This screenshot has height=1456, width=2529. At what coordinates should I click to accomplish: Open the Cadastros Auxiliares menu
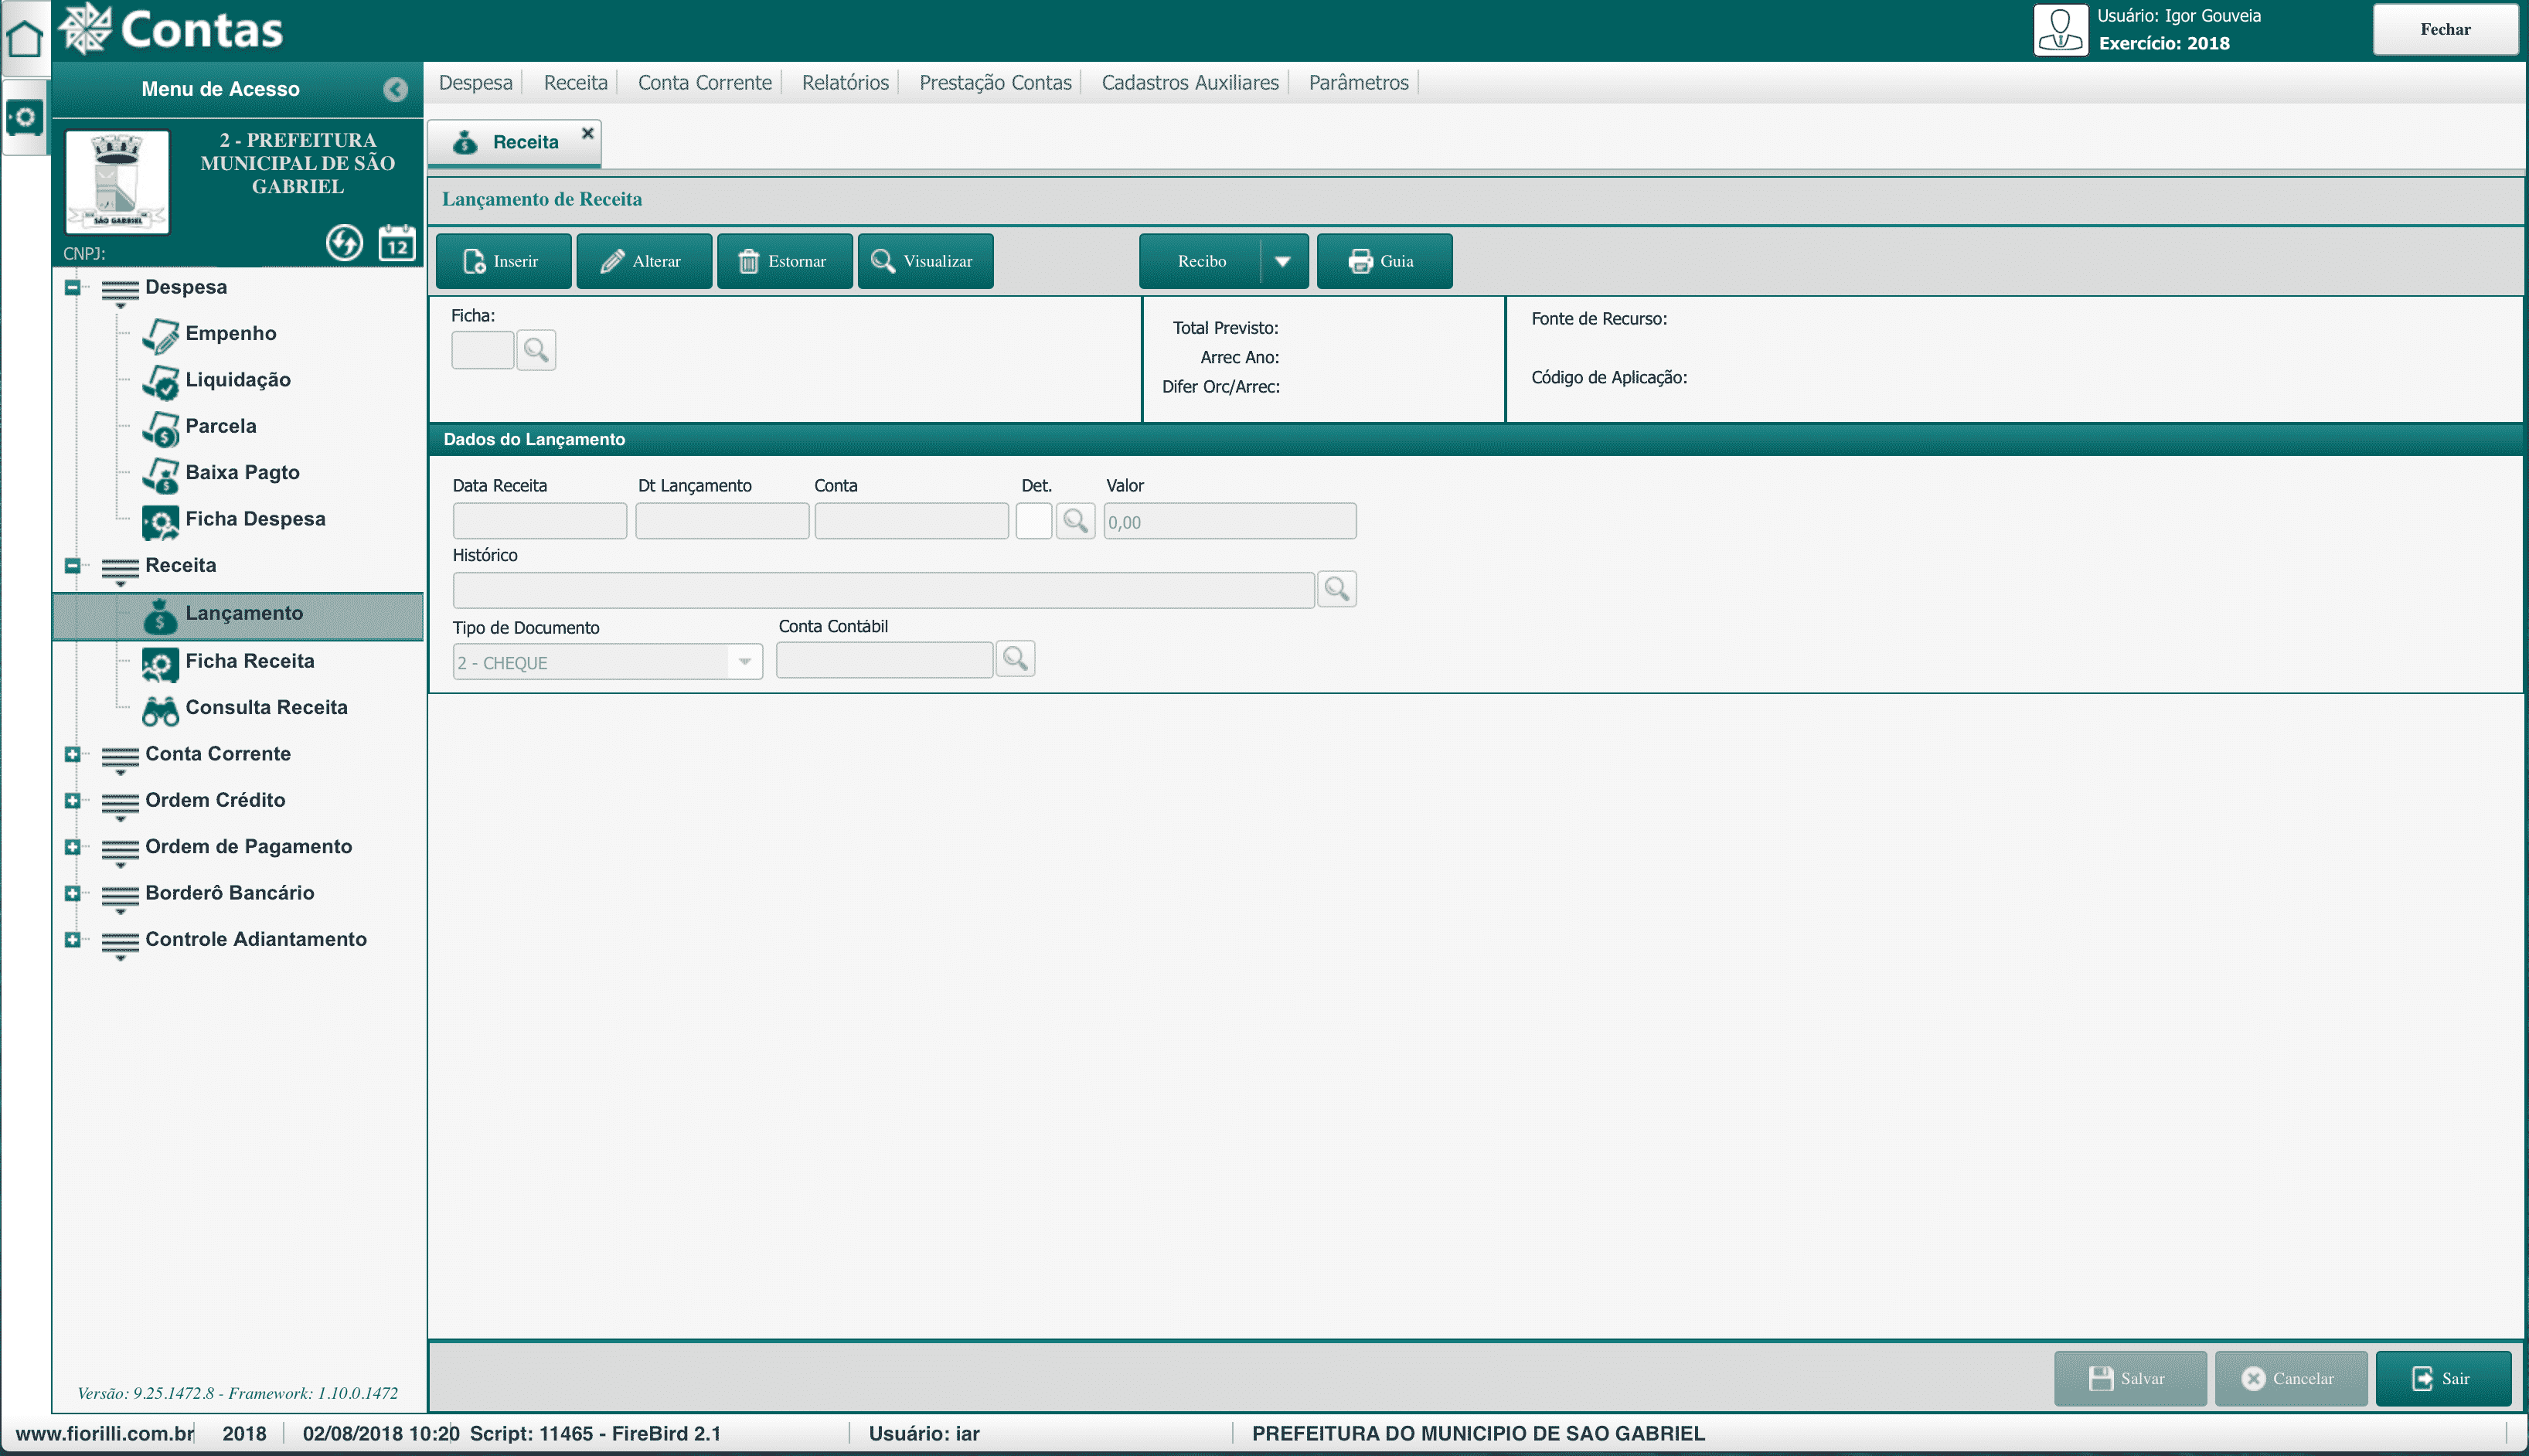click(1189, 83)
